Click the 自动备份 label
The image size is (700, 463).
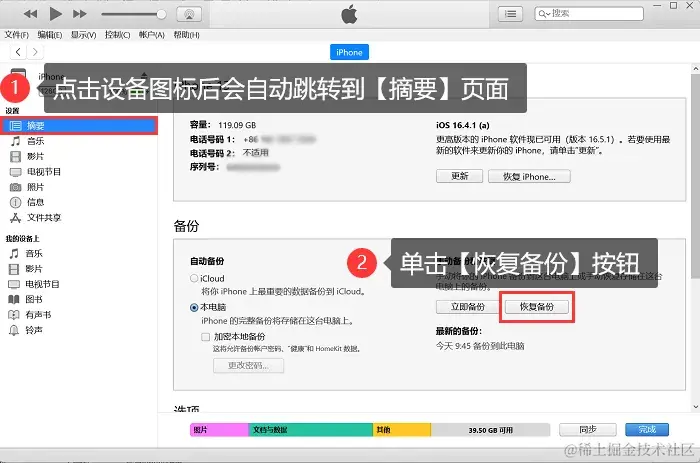tap(207, 261)
